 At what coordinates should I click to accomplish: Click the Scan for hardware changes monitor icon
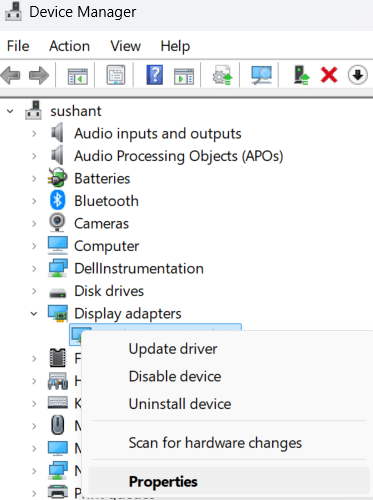[261, 75]
